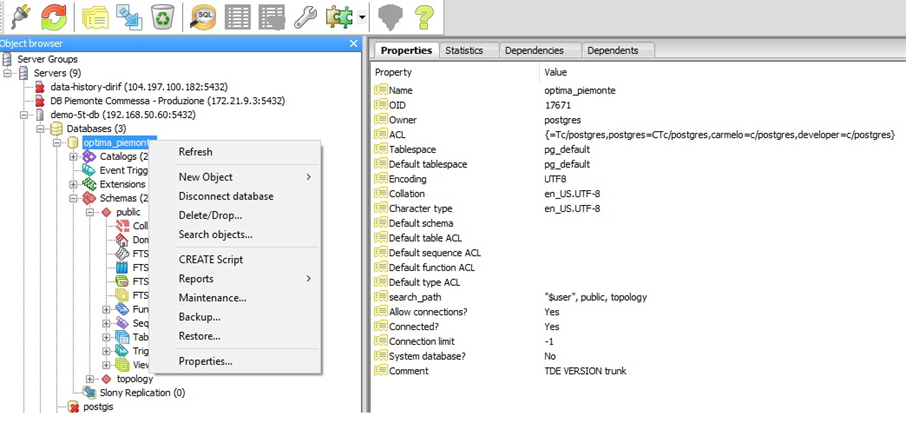Select Disconnect database in context menu

click(226, 196)
